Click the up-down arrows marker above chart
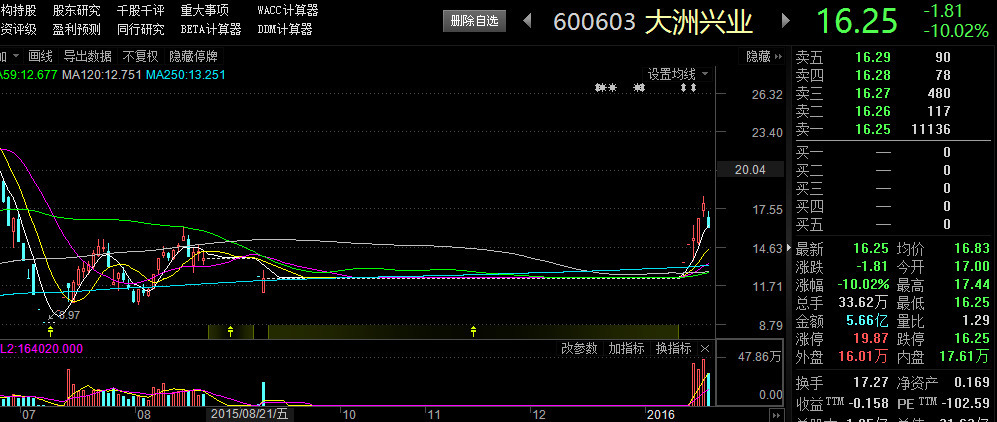 [688, 89]
